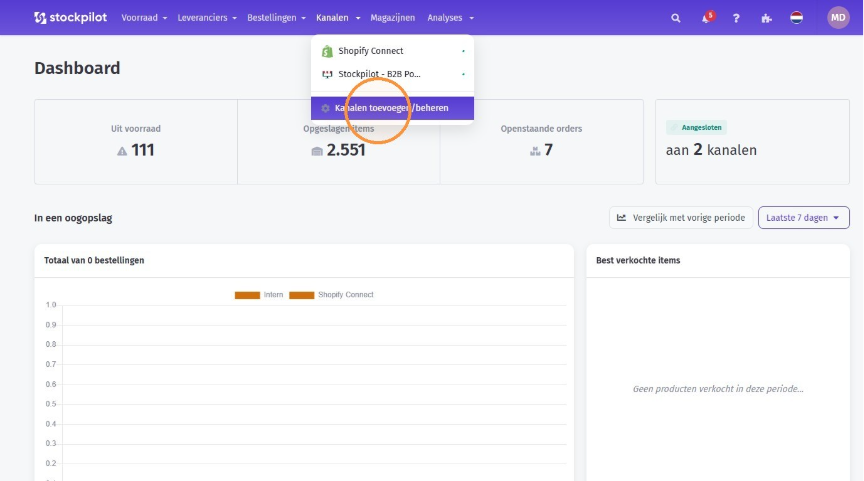
Task: Click the 2.551 stored items value
Action: pyautogui.click(x=346, y=150)
